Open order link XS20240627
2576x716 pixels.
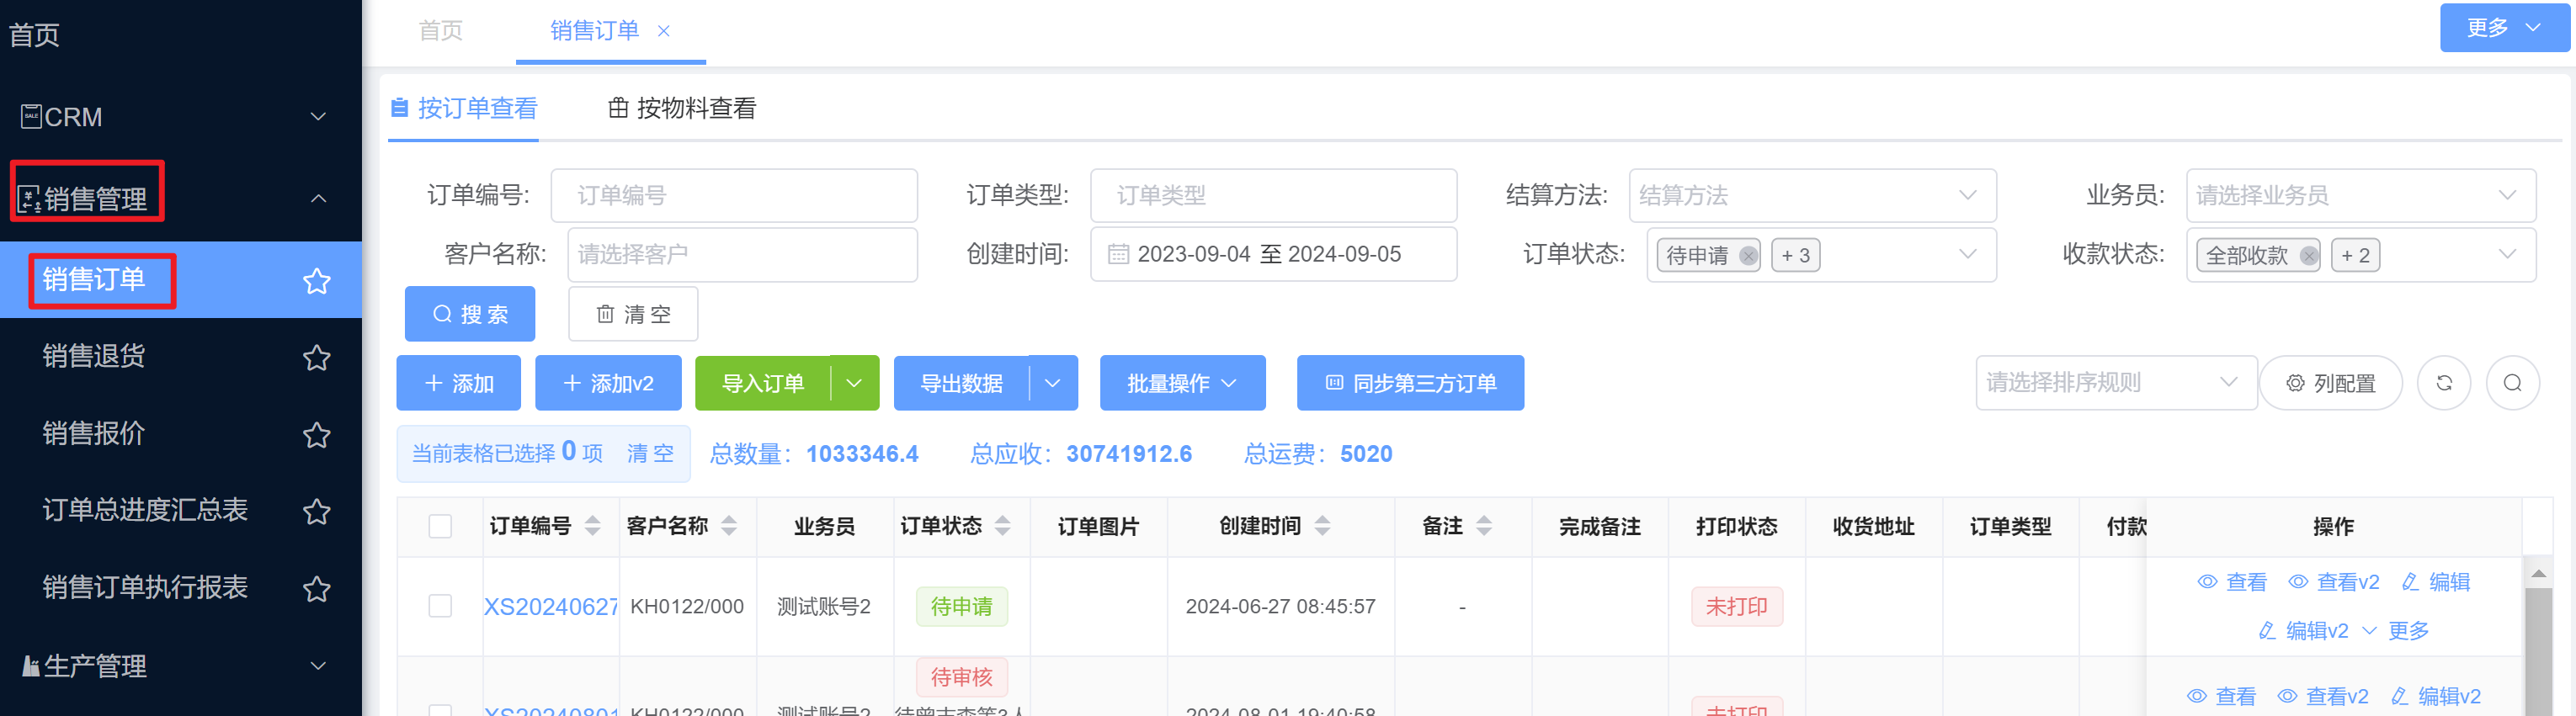coord(551,607)
